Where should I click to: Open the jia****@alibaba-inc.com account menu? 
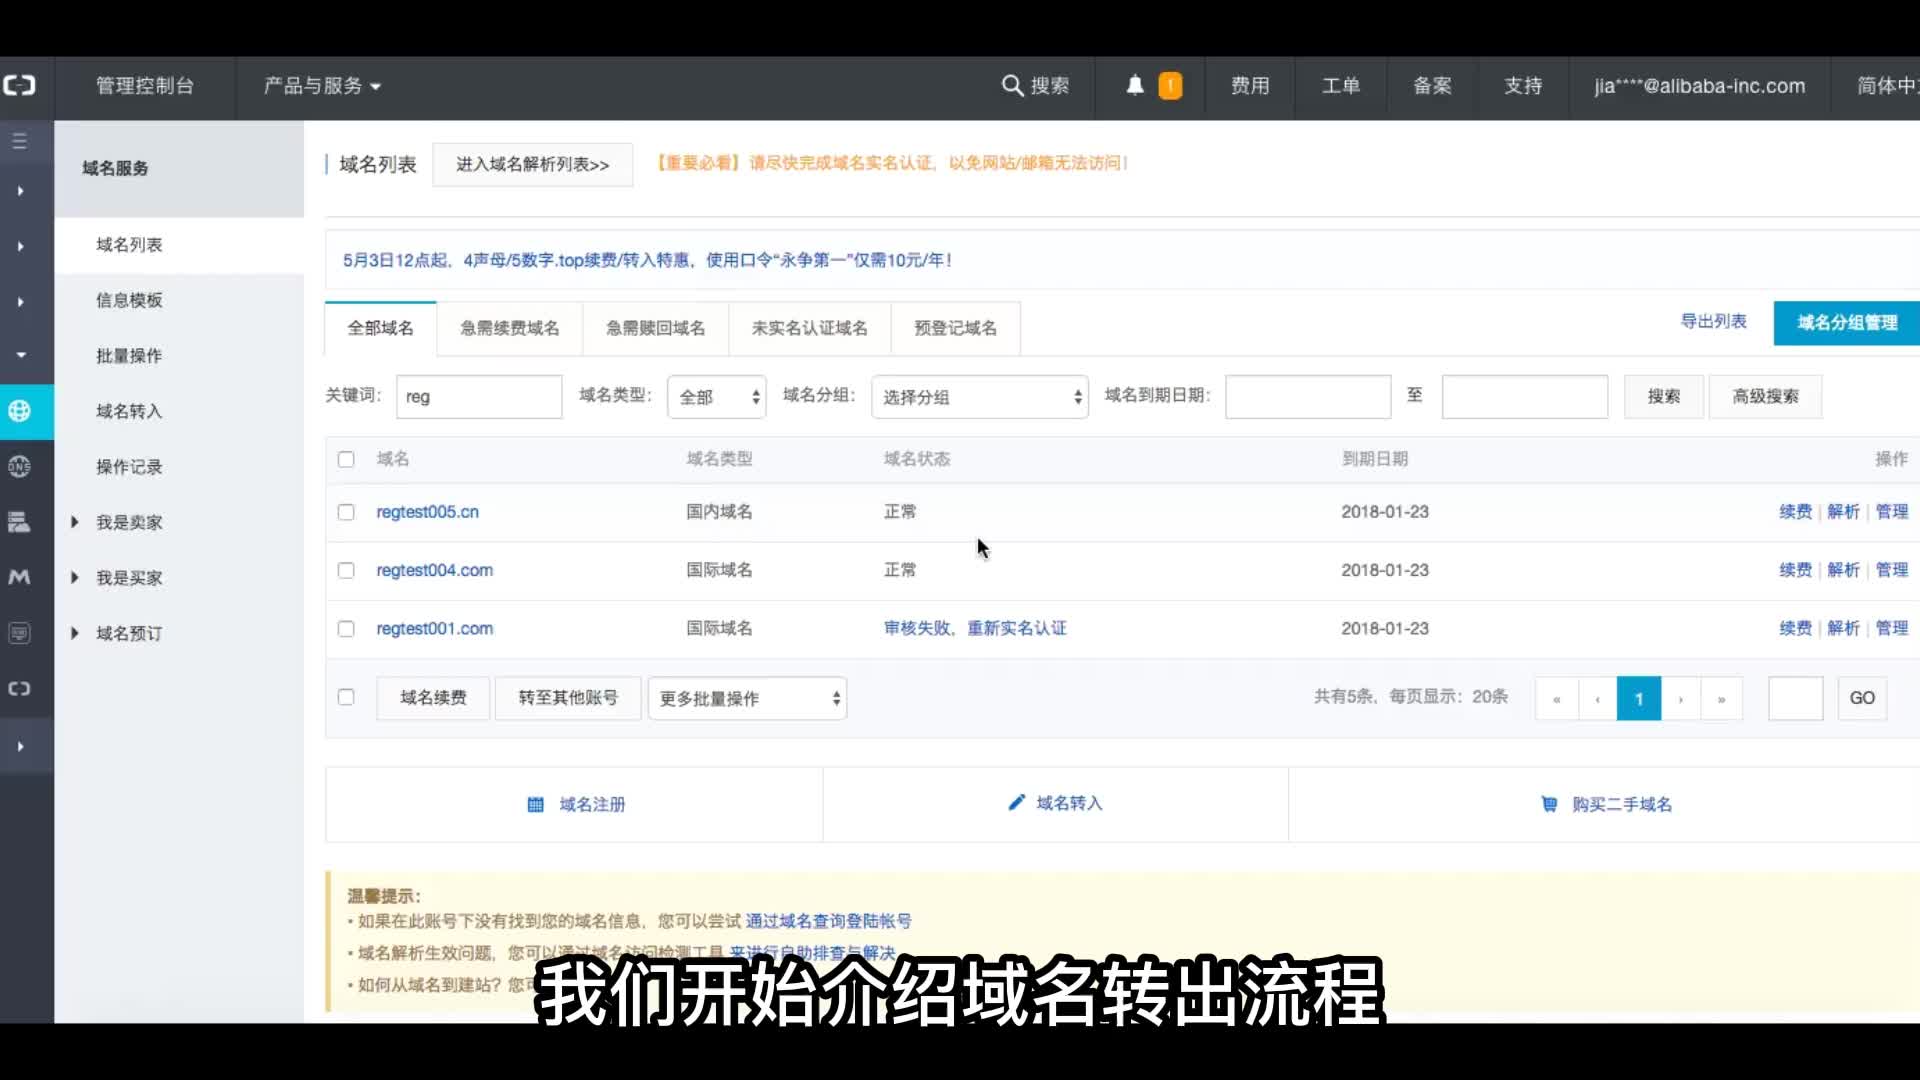click(x=1699, y=86)
